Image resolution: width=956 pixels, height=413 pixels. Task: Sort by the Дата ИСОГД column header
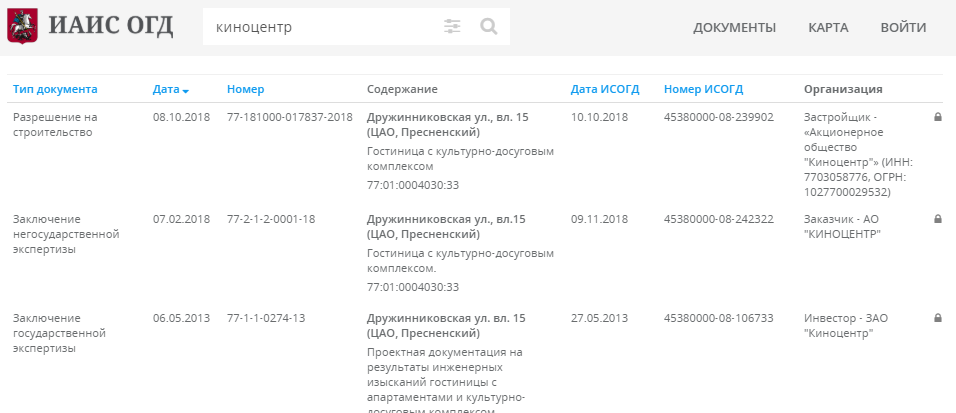(604, 89)
